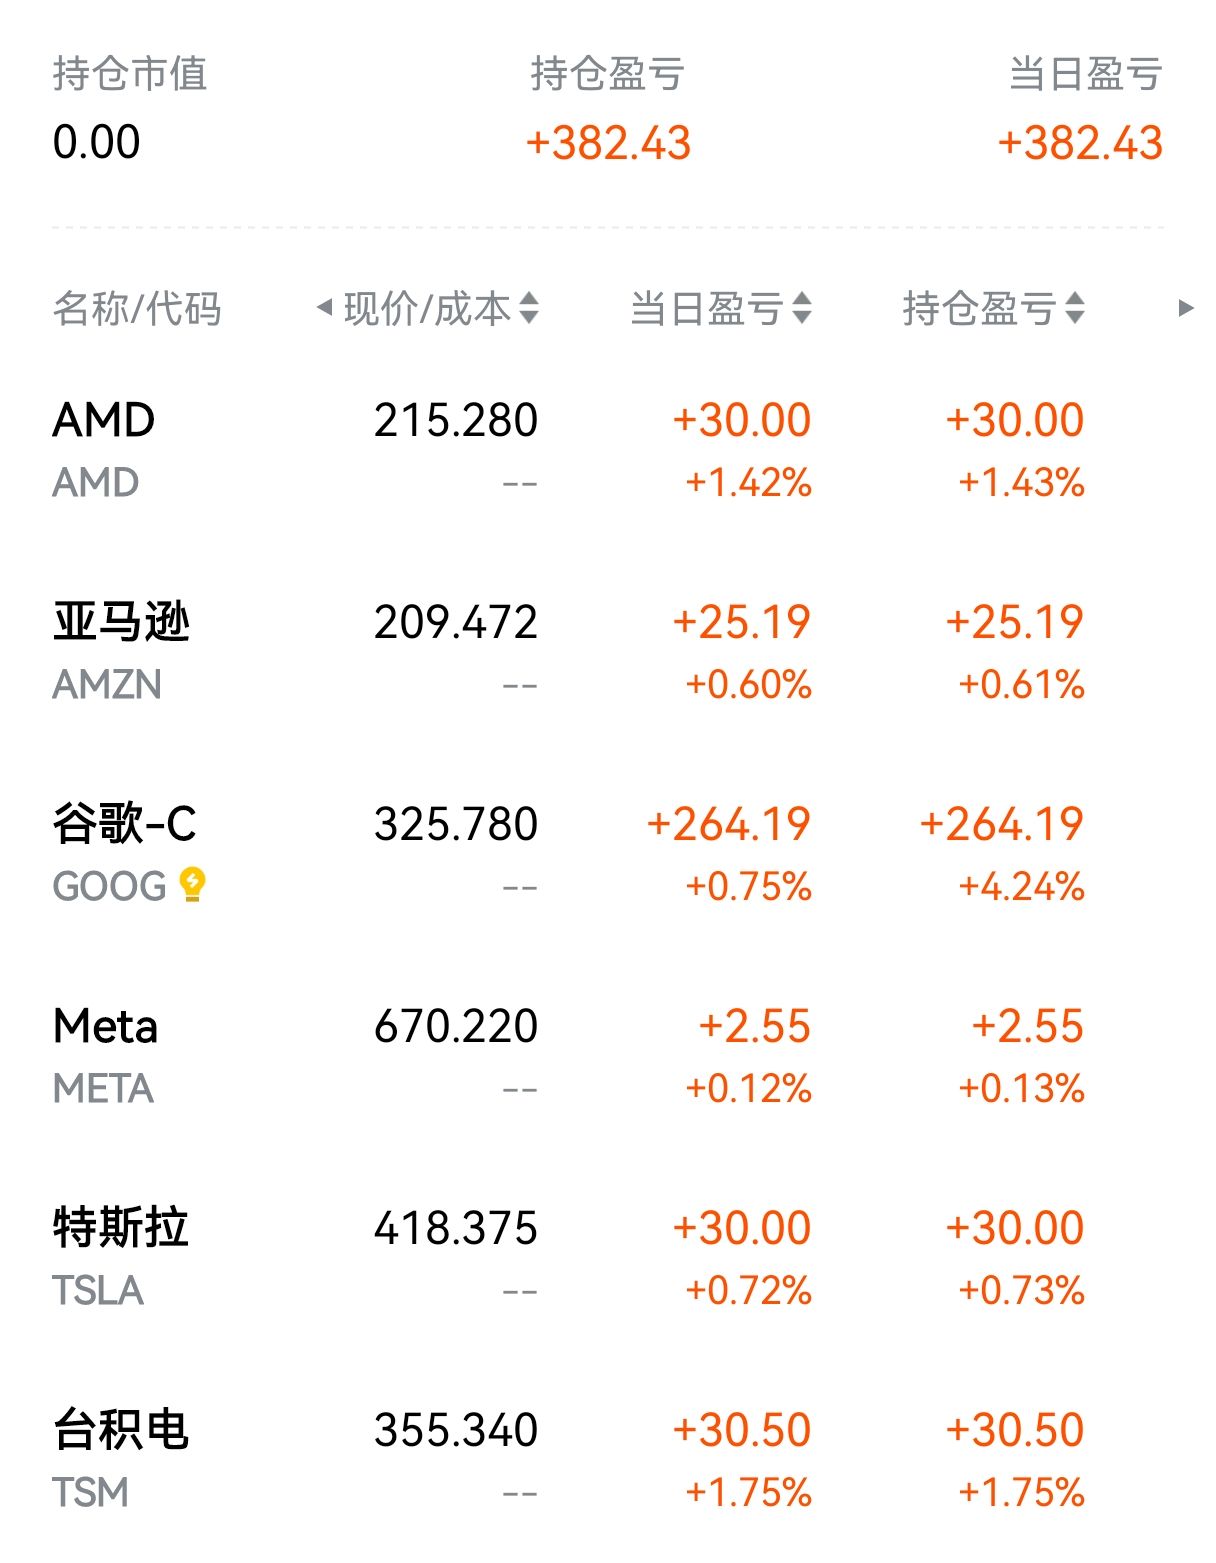Click Meta's price 670.220
This screenshot has height=1563, width=1216.
click(456, 1027)
